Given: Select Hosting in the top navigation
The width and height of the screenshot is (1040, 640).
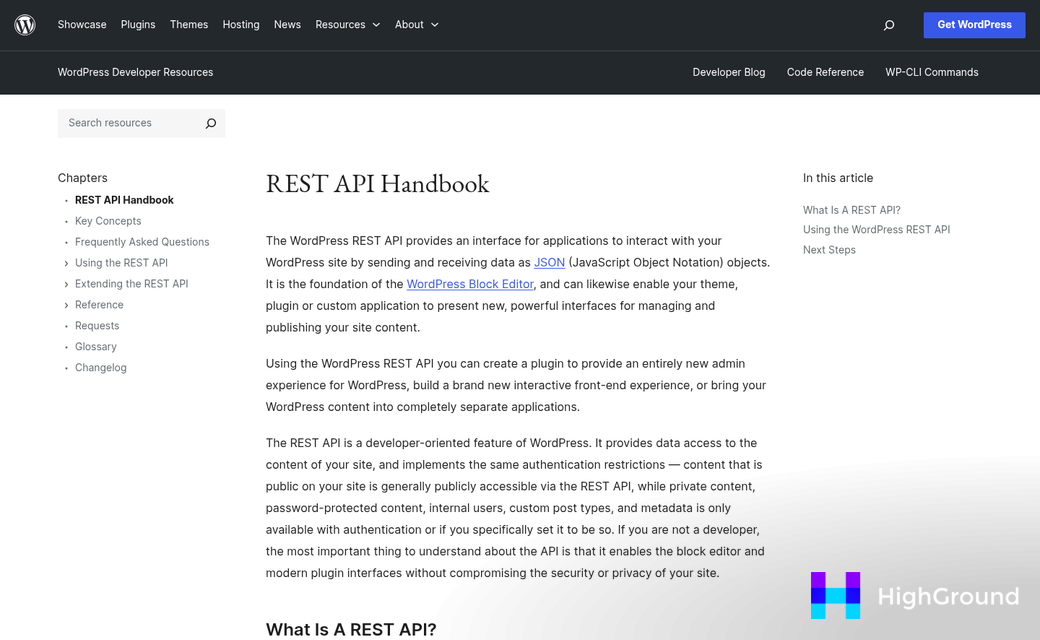Looking at the screenshot, I should tap(241, 25).
